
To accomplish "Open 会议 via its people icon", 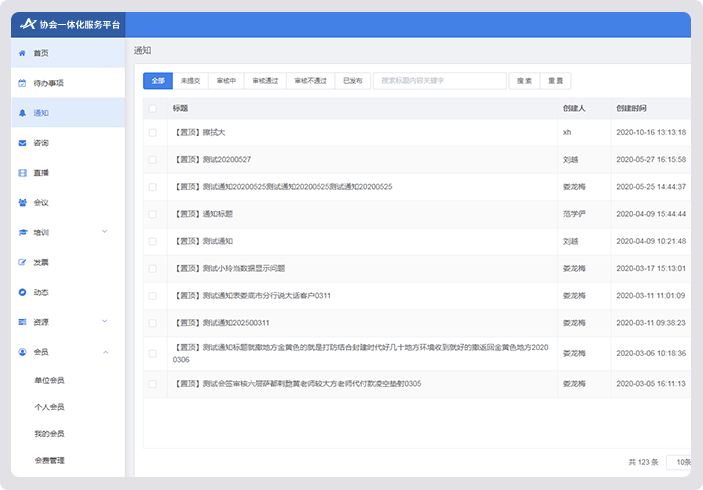I will (x=22, y=203).
